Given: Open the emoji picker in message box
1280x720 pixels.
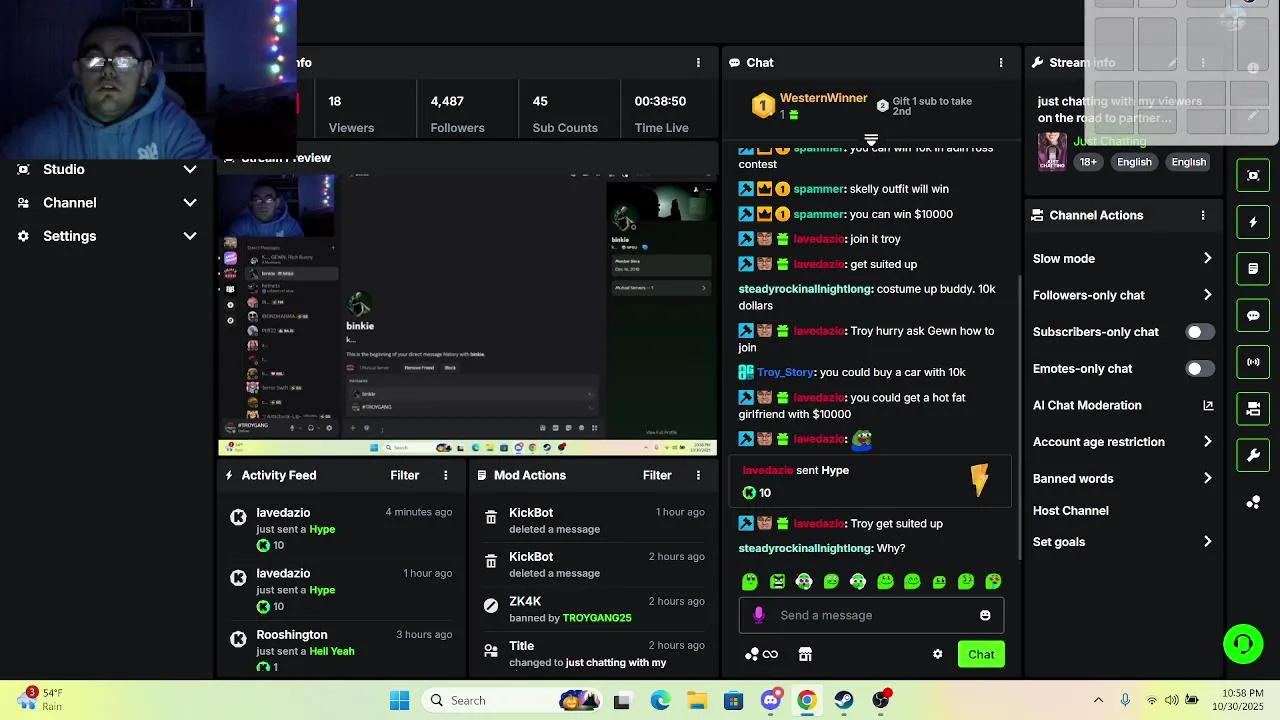Looking at the screenshot, I should (x=985, y=615).
